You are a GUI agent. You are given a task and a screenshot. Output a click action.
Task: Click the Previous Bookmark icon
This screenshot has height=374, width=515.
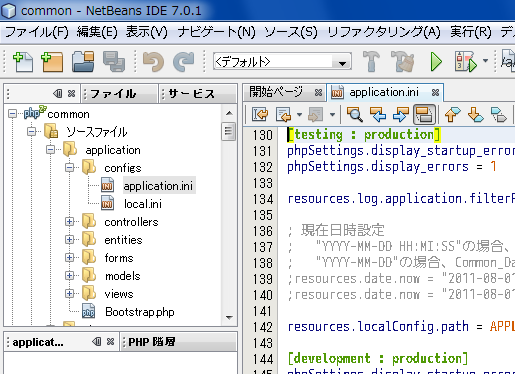coord(453,114)
